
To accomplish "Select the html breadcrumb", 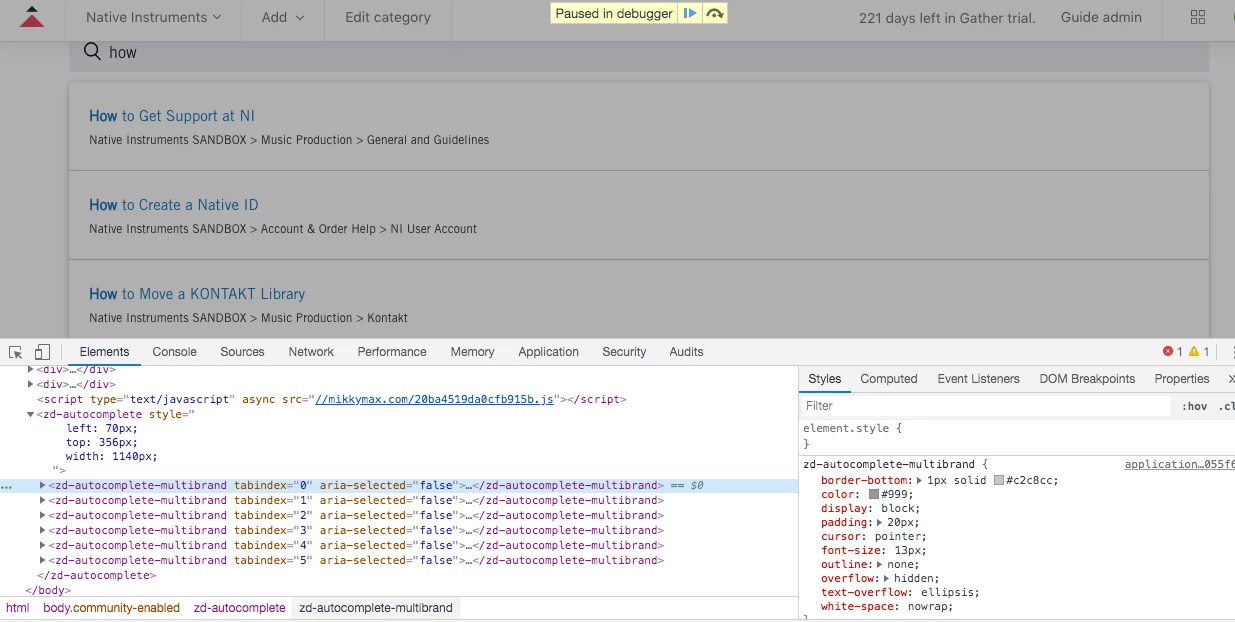I will pos(17,608).
